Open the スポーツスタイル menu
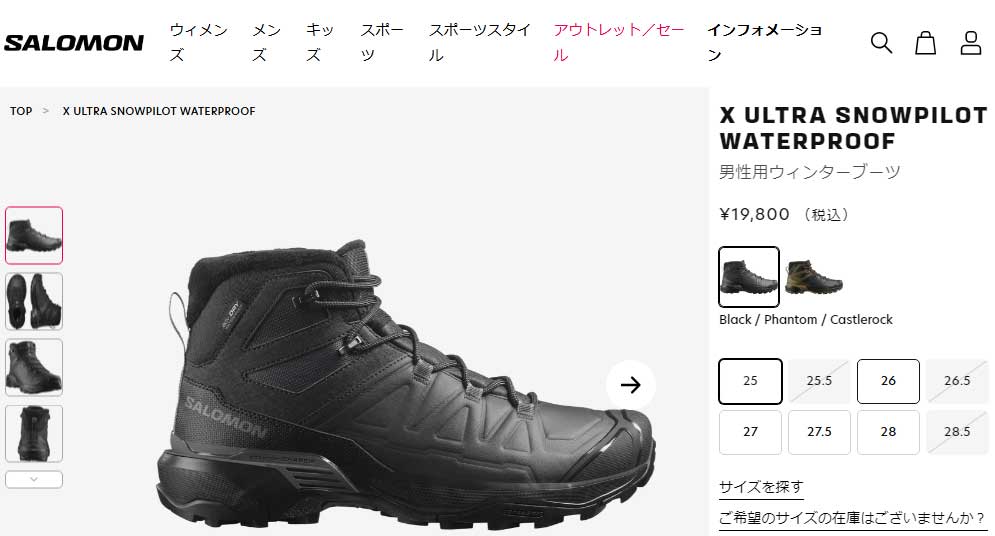The image size is (995, 536). coord(479,42)
